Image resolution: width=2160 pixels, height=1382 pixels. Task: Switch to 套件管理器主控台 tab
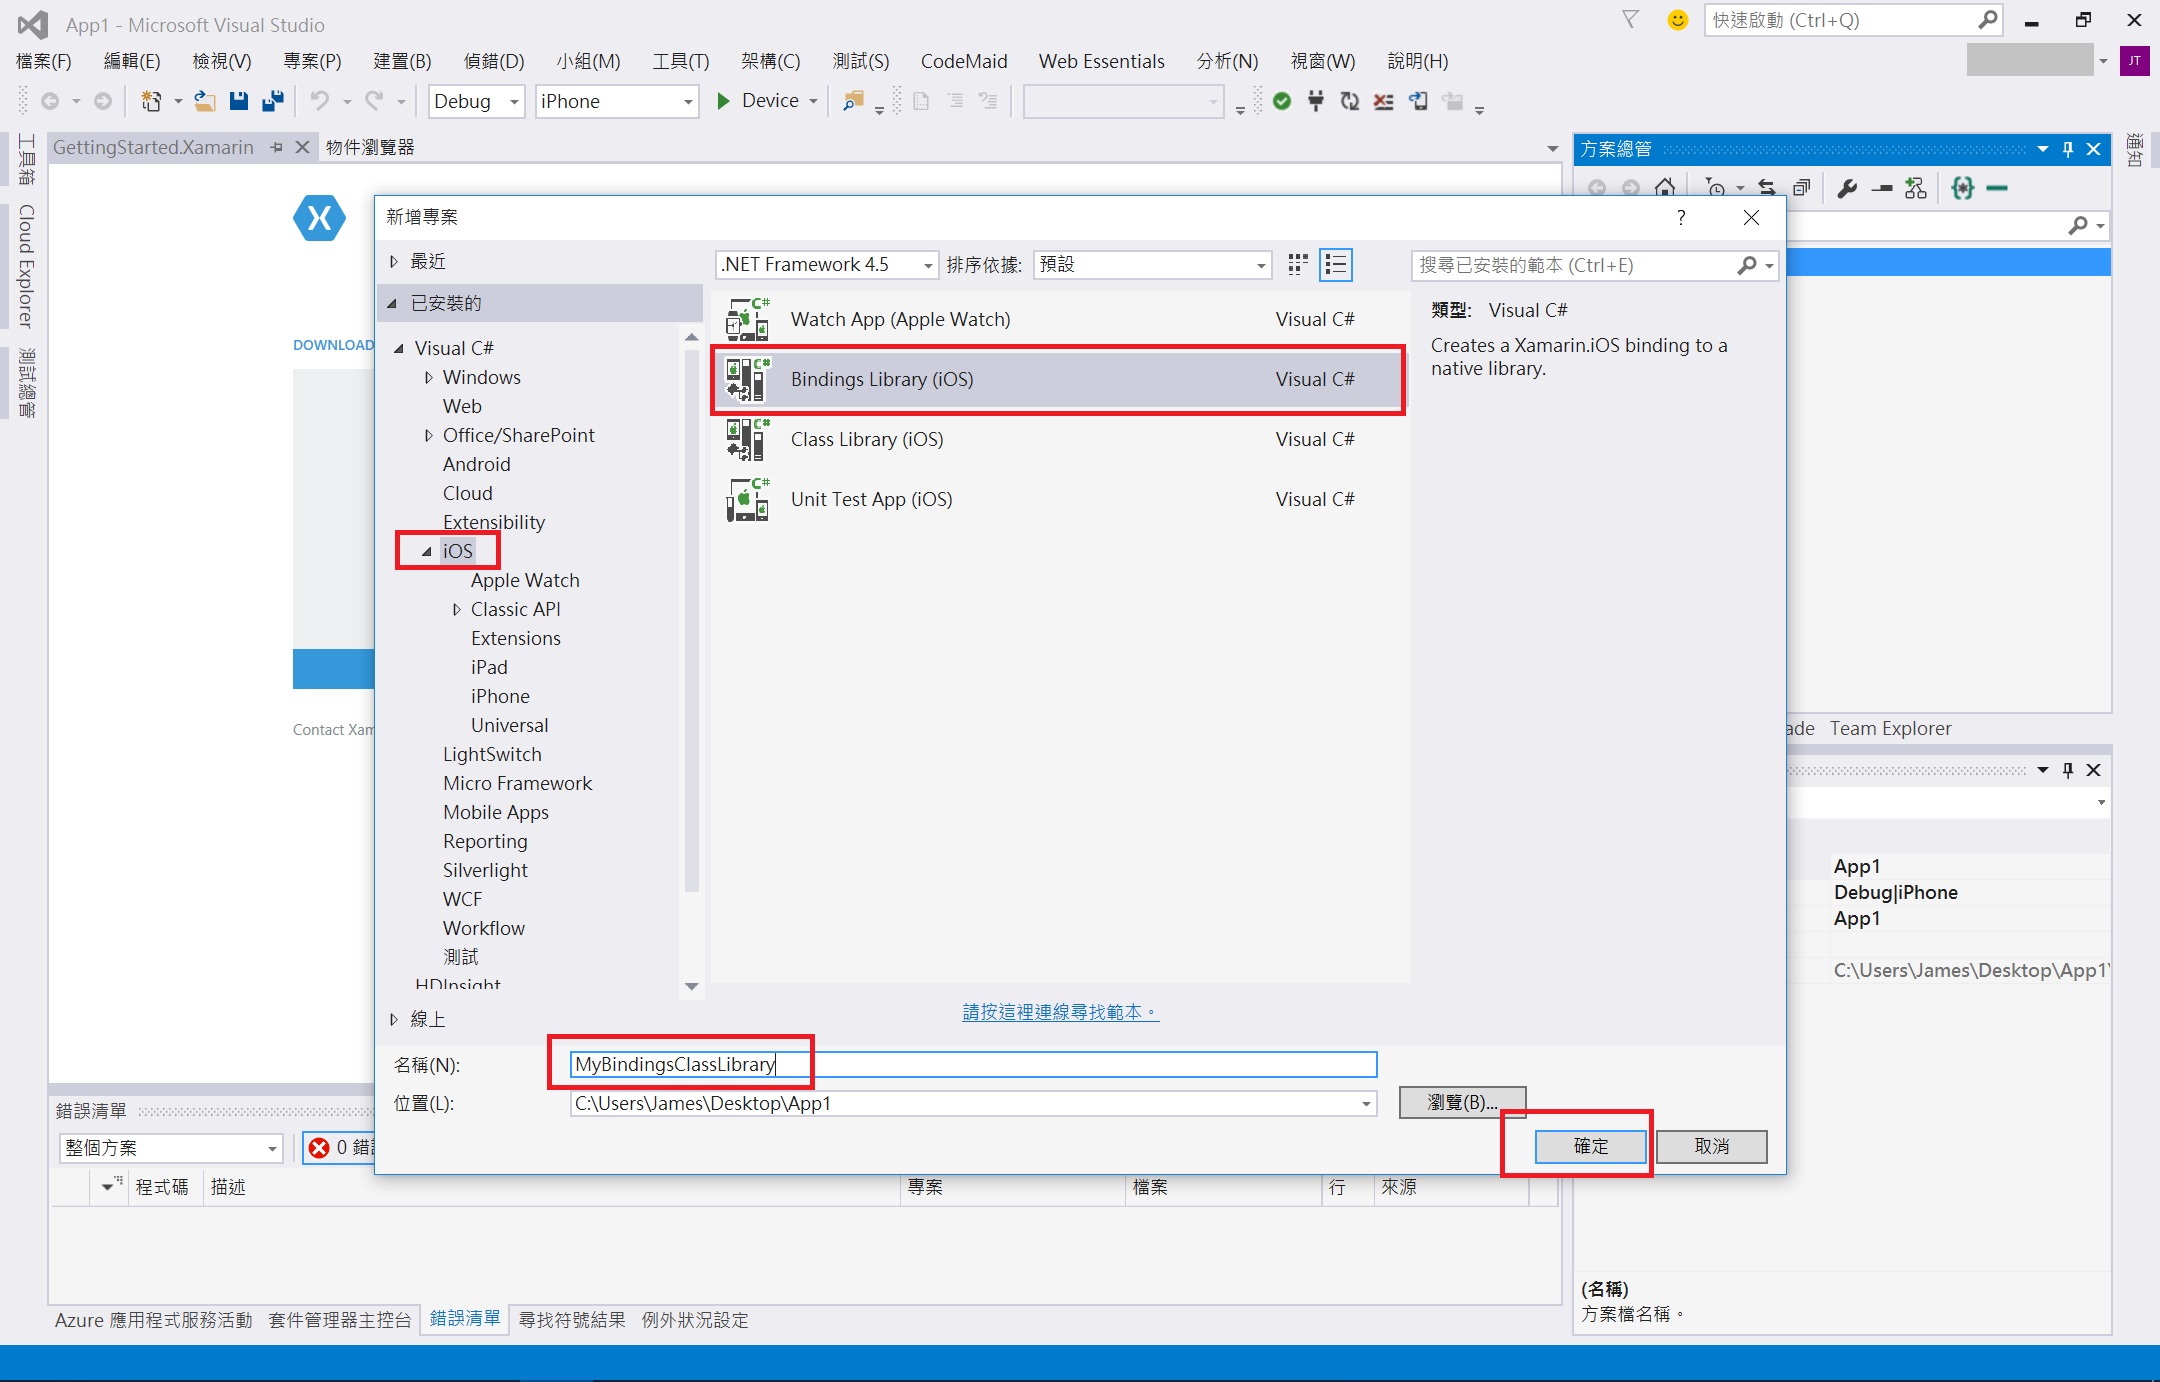(340, 1320)
